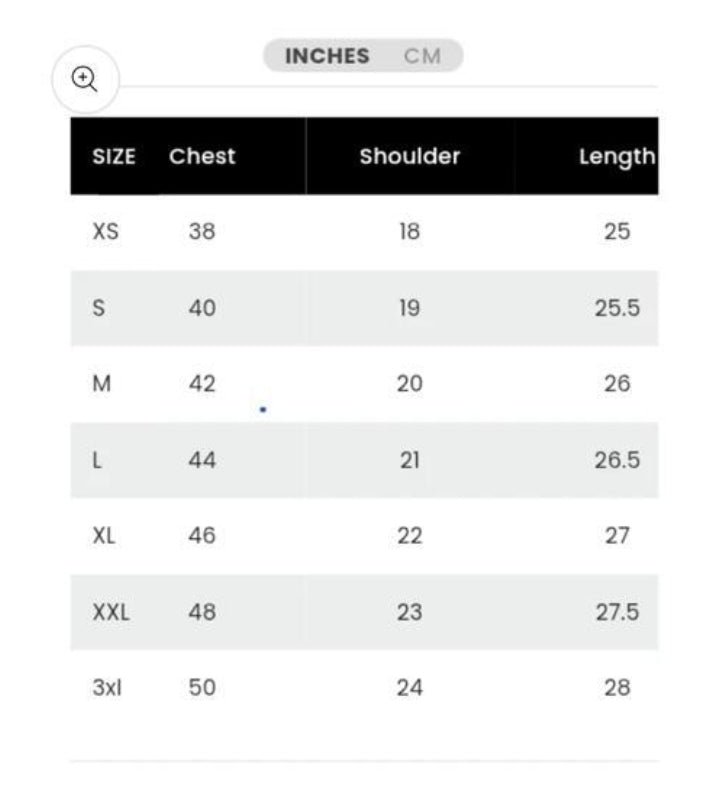
Task: Select the XXL size row label
Action: click(111, 612)
